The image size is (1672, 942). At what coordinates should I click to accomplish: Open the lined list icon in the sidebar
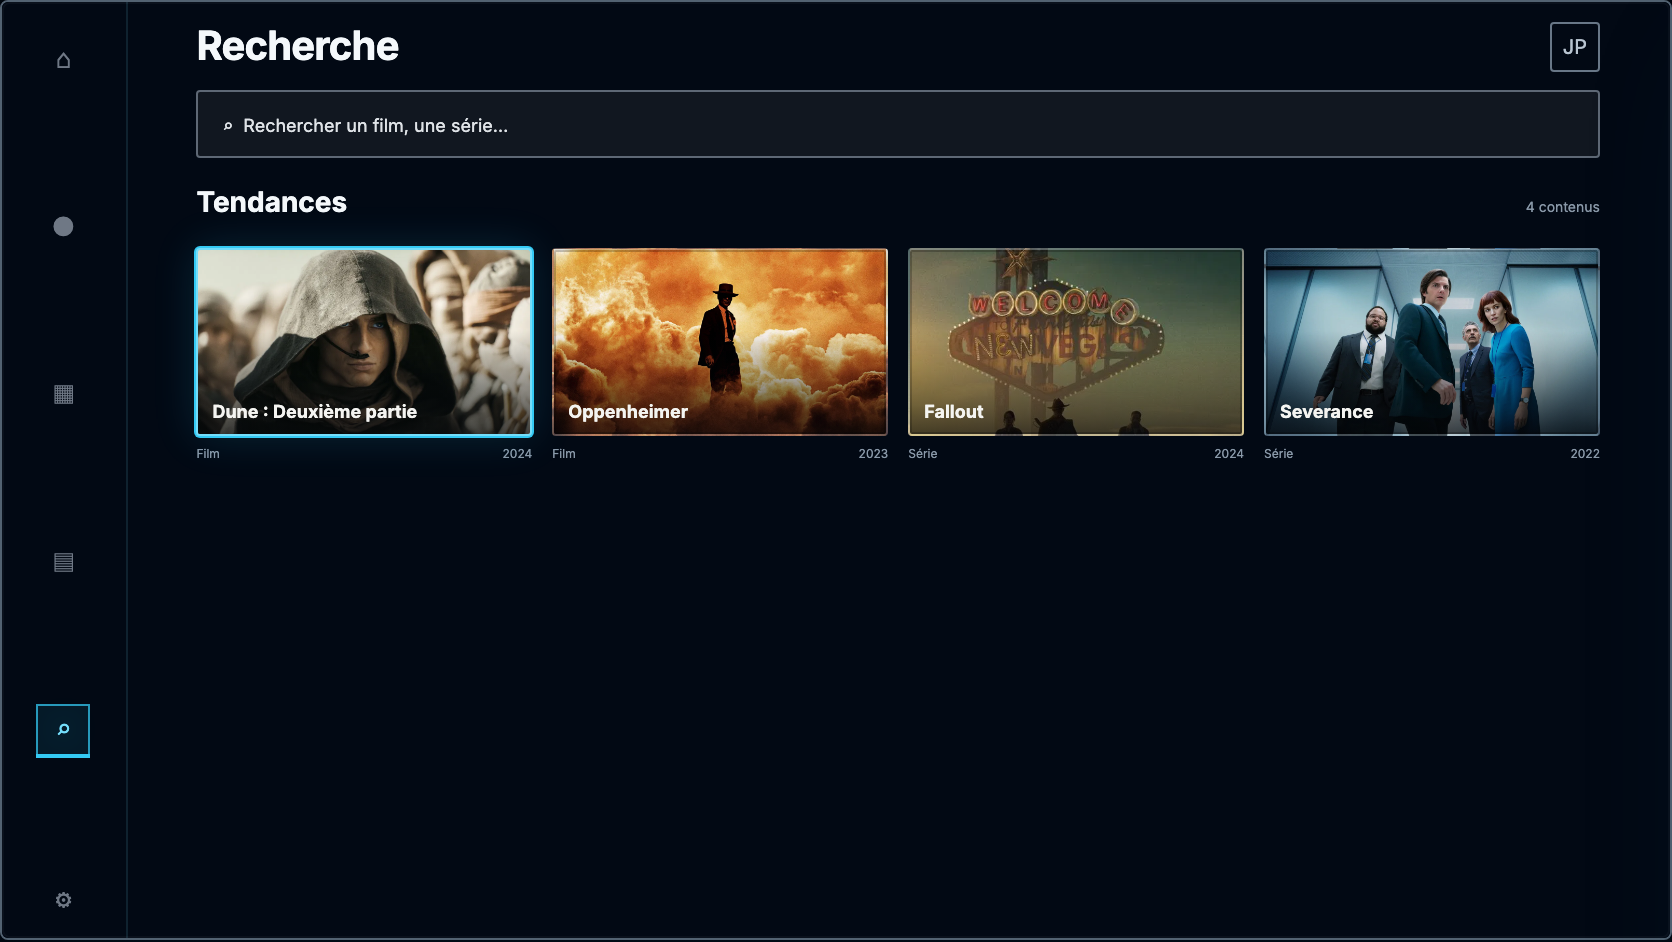point(63,562)
